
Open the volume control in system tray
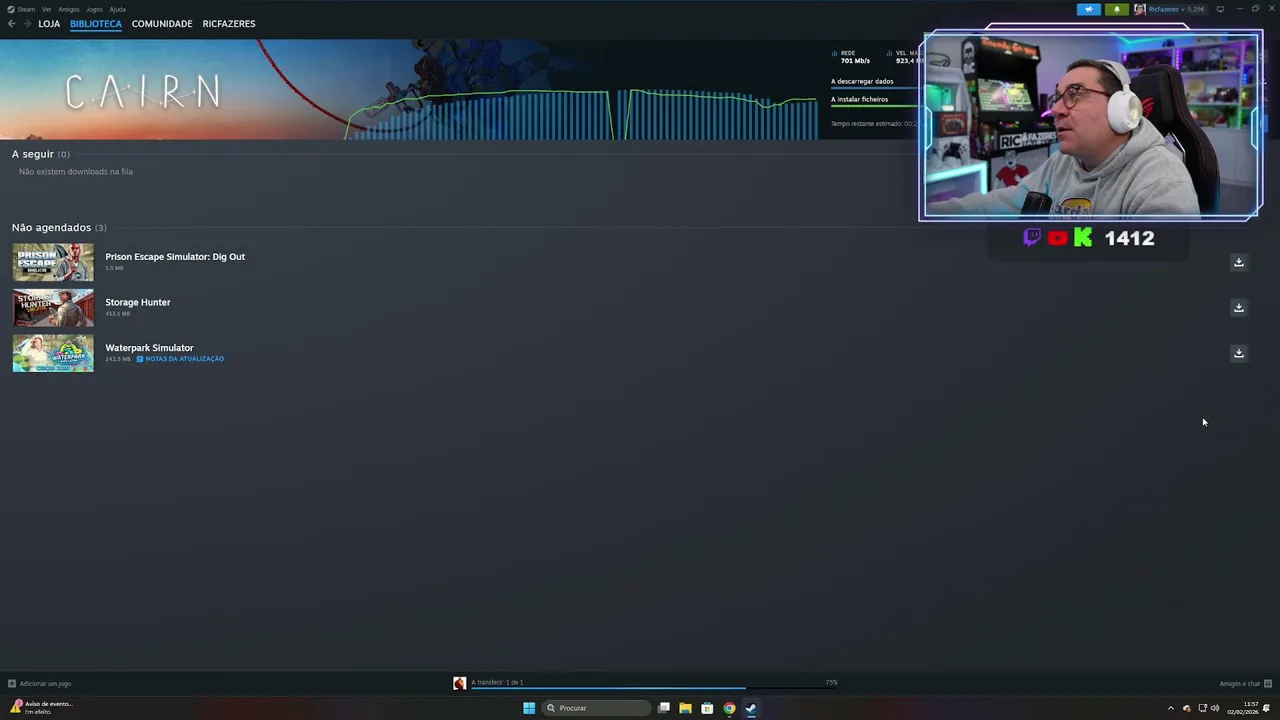point(1215,708)
